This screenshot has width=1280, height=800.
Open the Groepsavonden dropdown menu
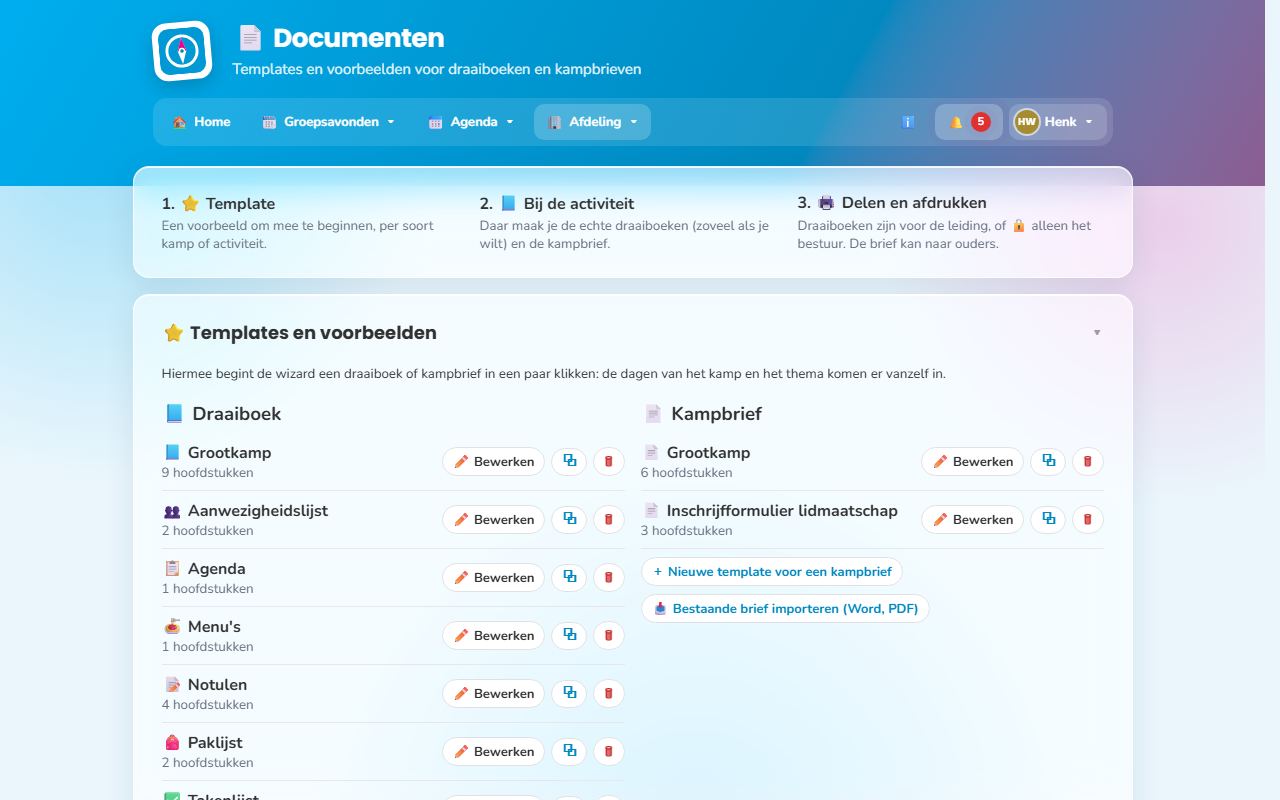328,122
